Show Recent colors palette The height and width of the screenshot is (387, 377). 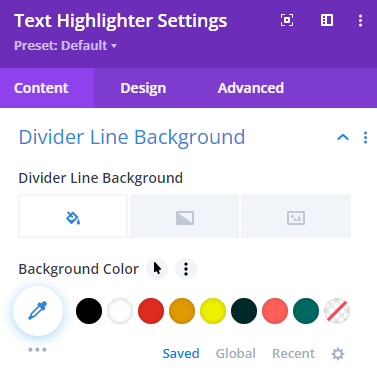(x=293, y=353)
